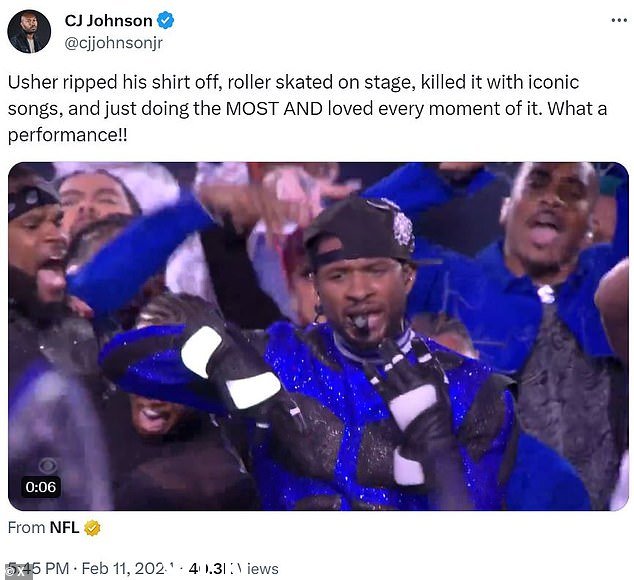Click the CJ Johnson display name
The width and height of the screenshot is (634, 580).
click(x=108, y=20)
